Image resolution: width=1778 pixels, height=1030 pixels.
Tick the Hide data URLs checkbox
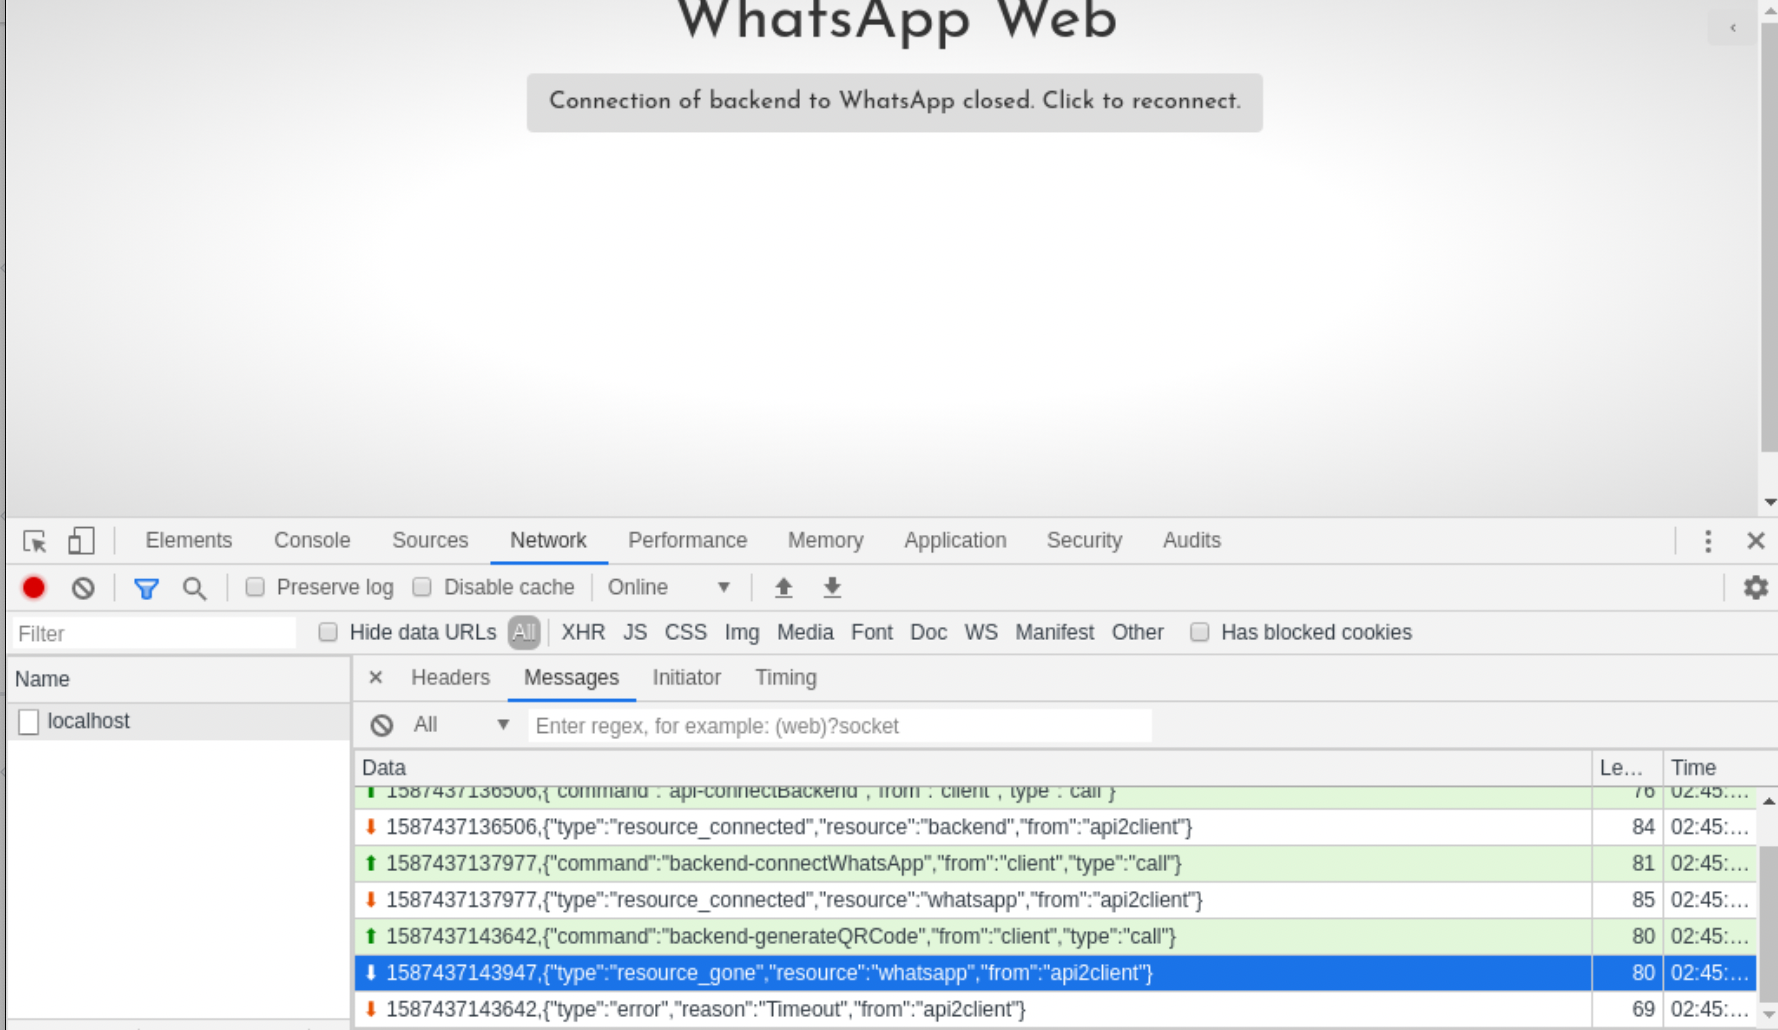pyautogui.click(x=328, y=632)
